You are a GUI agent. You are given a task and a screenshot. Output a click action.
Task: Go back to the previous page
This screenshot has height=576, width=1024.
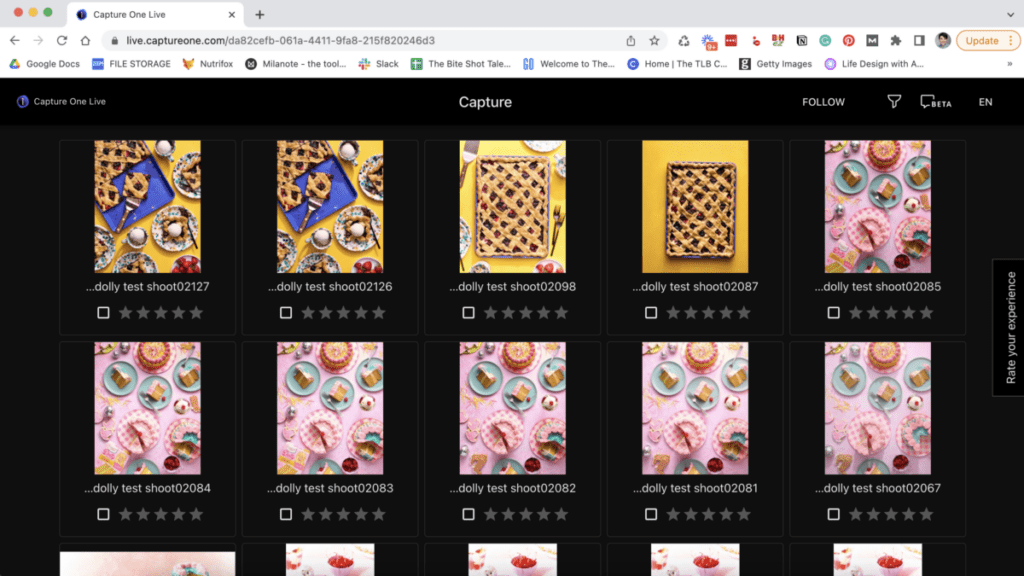tap(14, 40)
